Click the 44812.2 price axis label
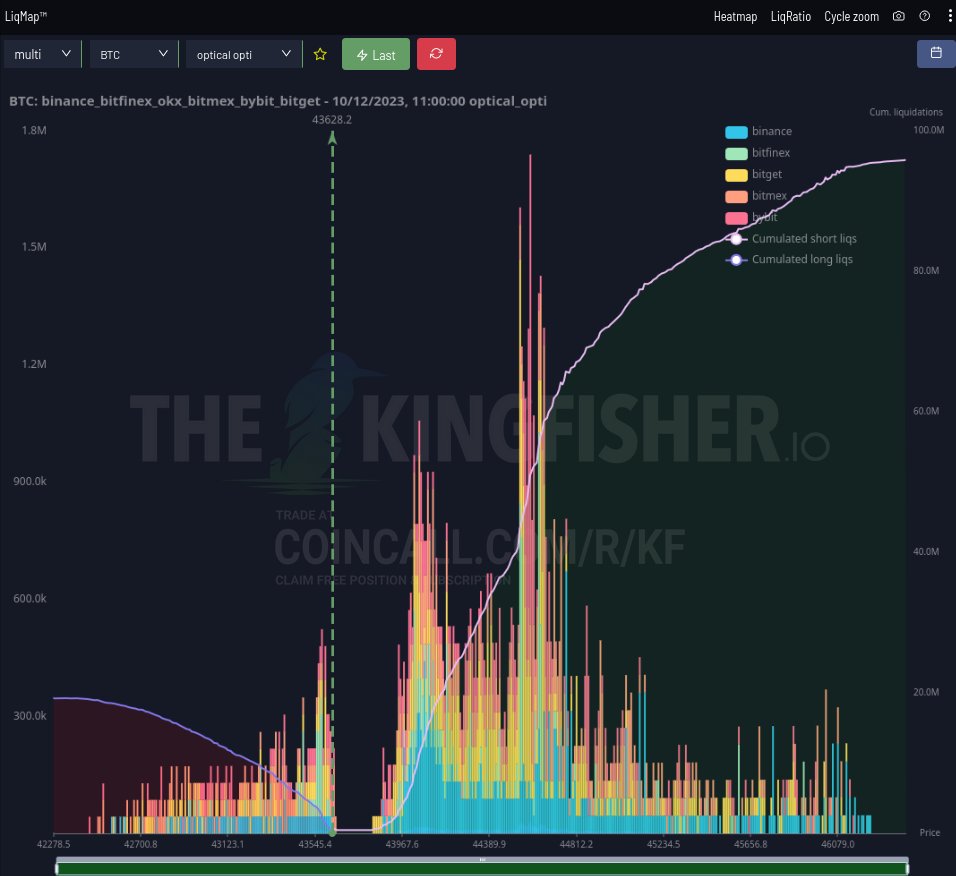This screenshot has width=956, height=876. [576, 844]
